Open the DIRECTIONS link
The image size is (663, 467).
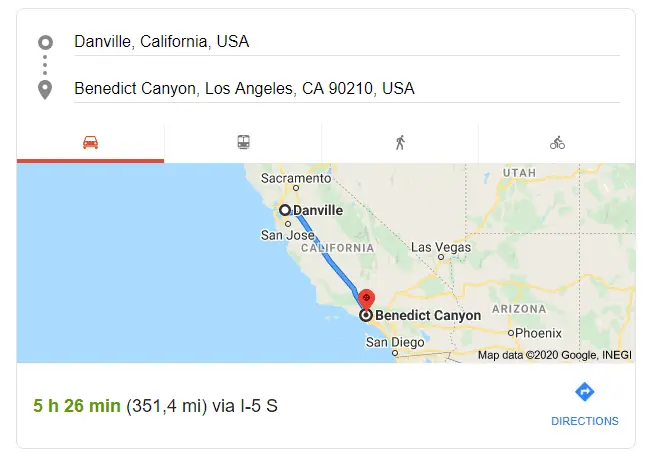coord(585,421)
